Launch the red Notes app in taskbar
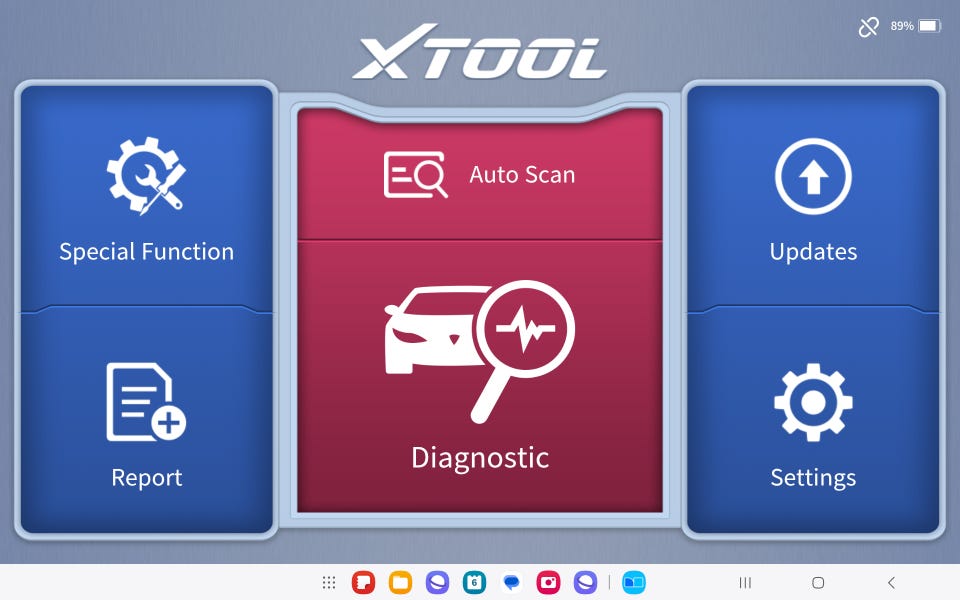 pyautogui.click(x=363, y=582)
